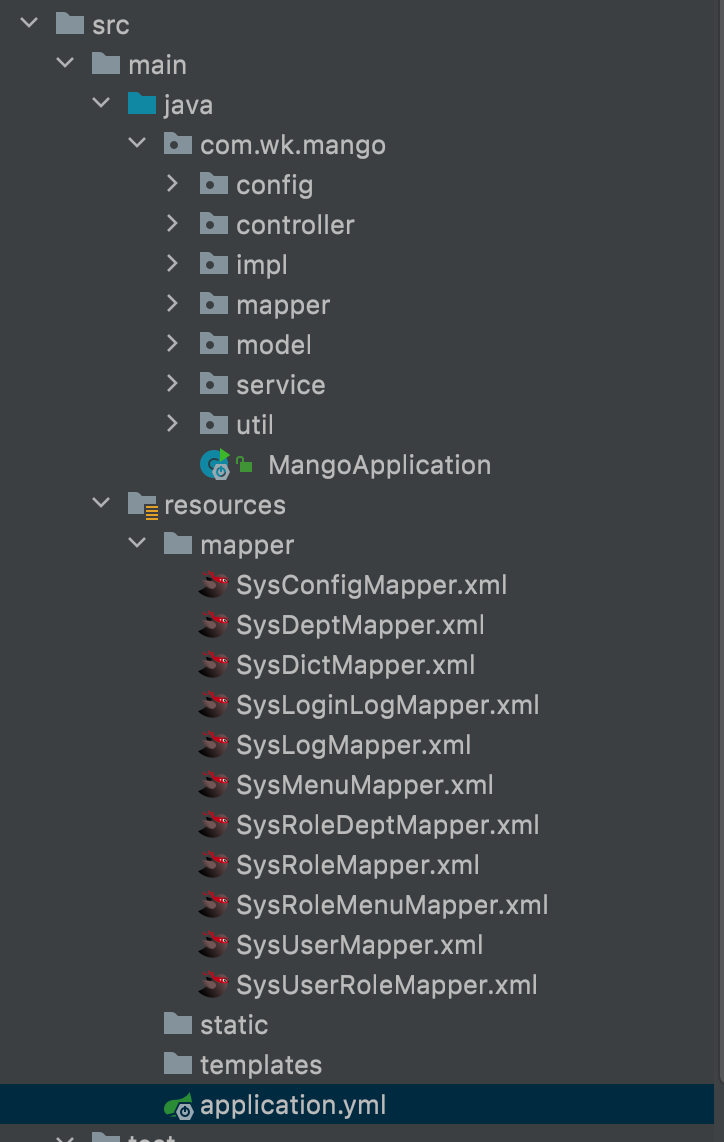The width and height of the screenshot is (724, 1142).
Task: Select the static folder
Action: click(233, 1025)
